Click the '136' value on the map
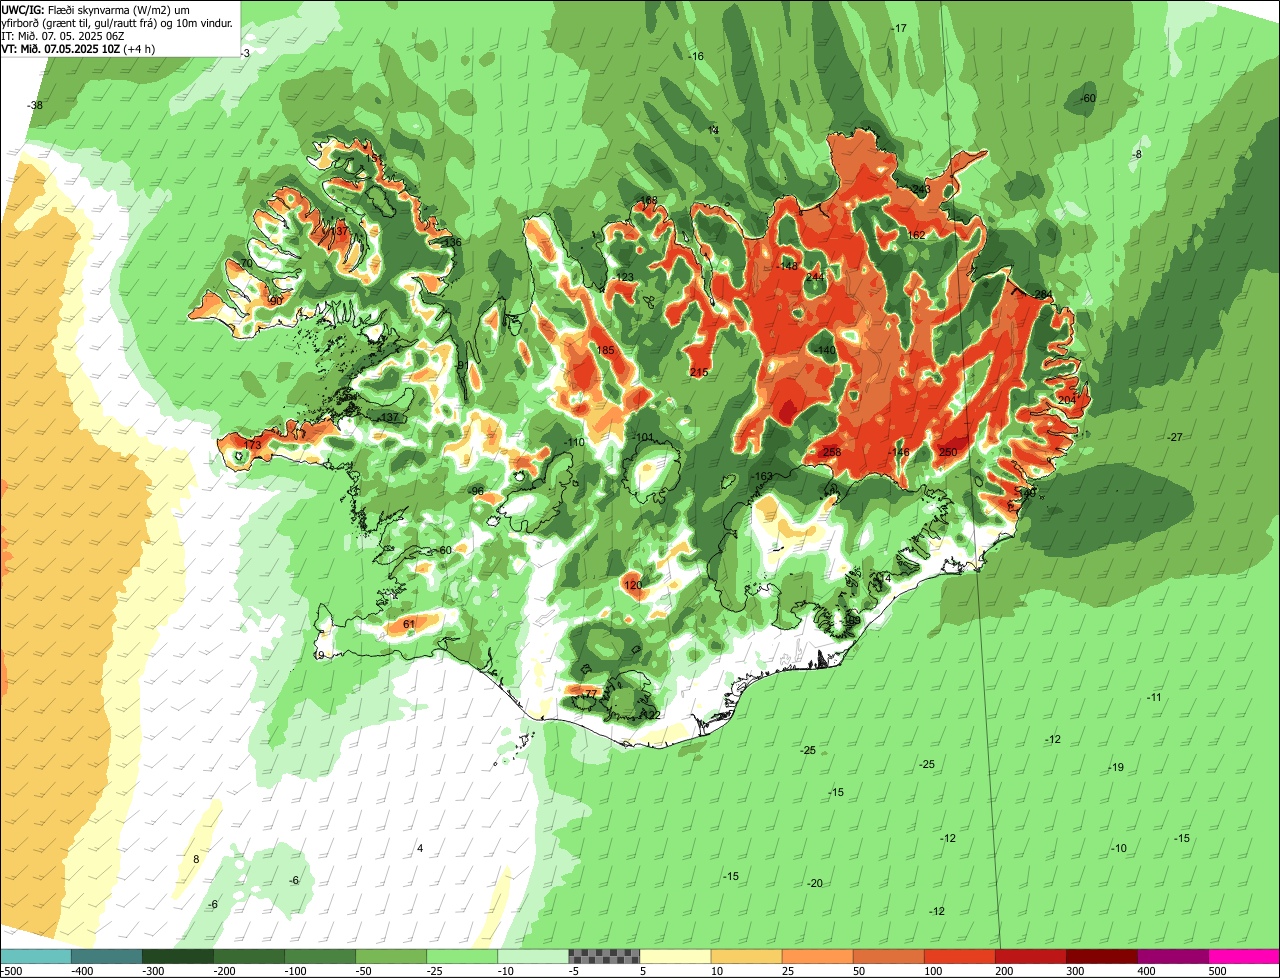The height and width of the screenshot is (978, 1280). coord(453,242)
